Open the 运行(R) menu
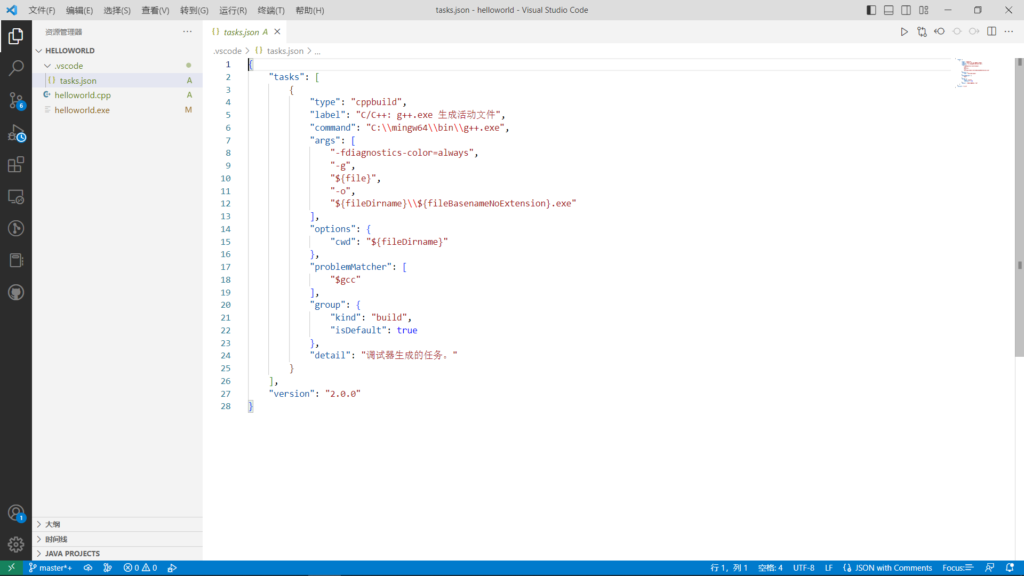 [x=232, y=10]
